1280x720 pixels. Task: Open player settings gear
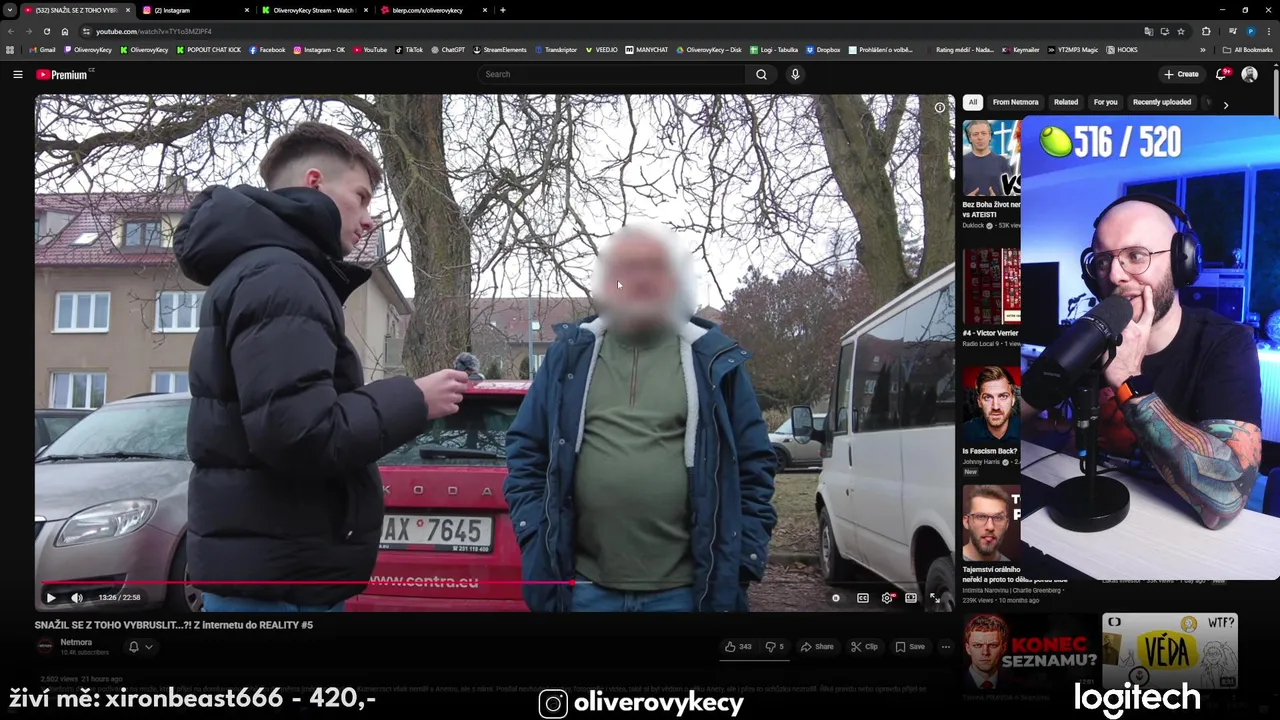click(887, 598)
